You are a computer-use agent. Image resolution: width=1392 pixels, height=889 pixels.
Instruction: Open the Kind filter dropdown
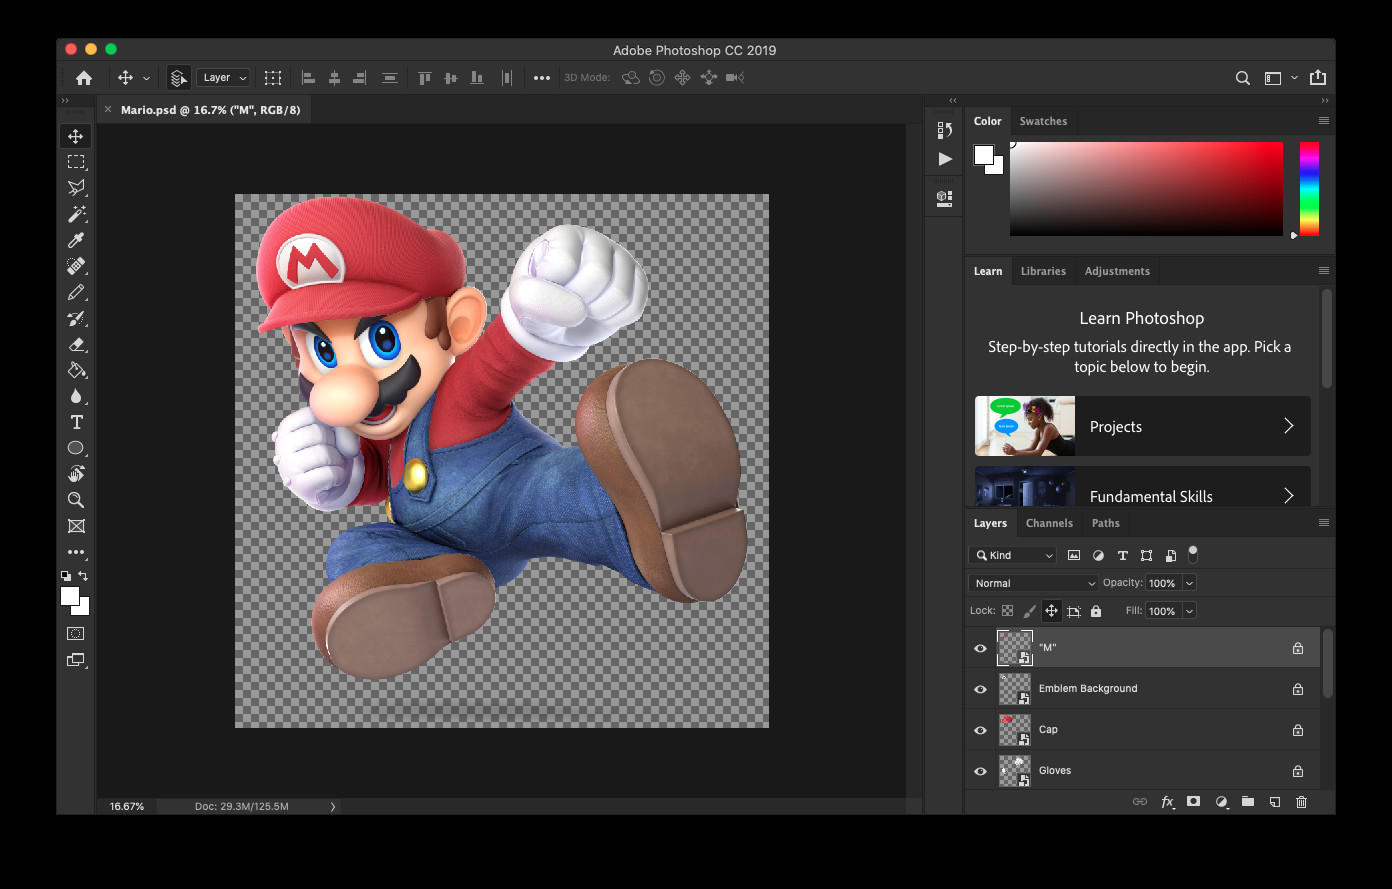coord(1012,554)
